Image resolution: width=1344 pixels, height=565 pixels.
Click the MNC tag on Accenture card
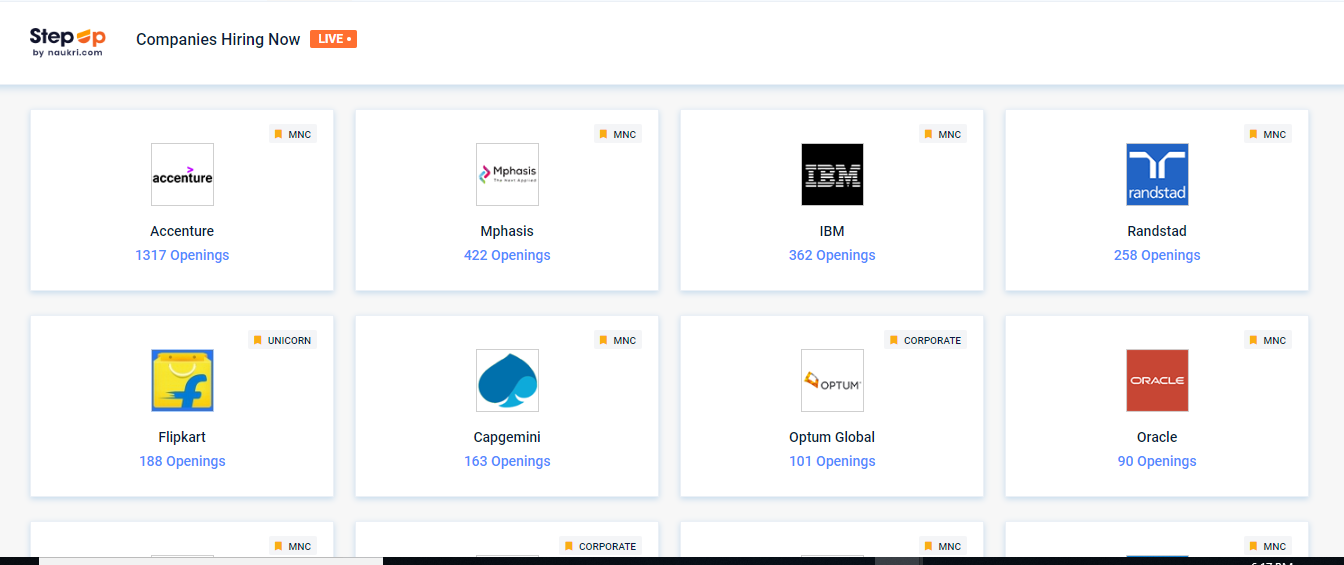pos(293,134)
